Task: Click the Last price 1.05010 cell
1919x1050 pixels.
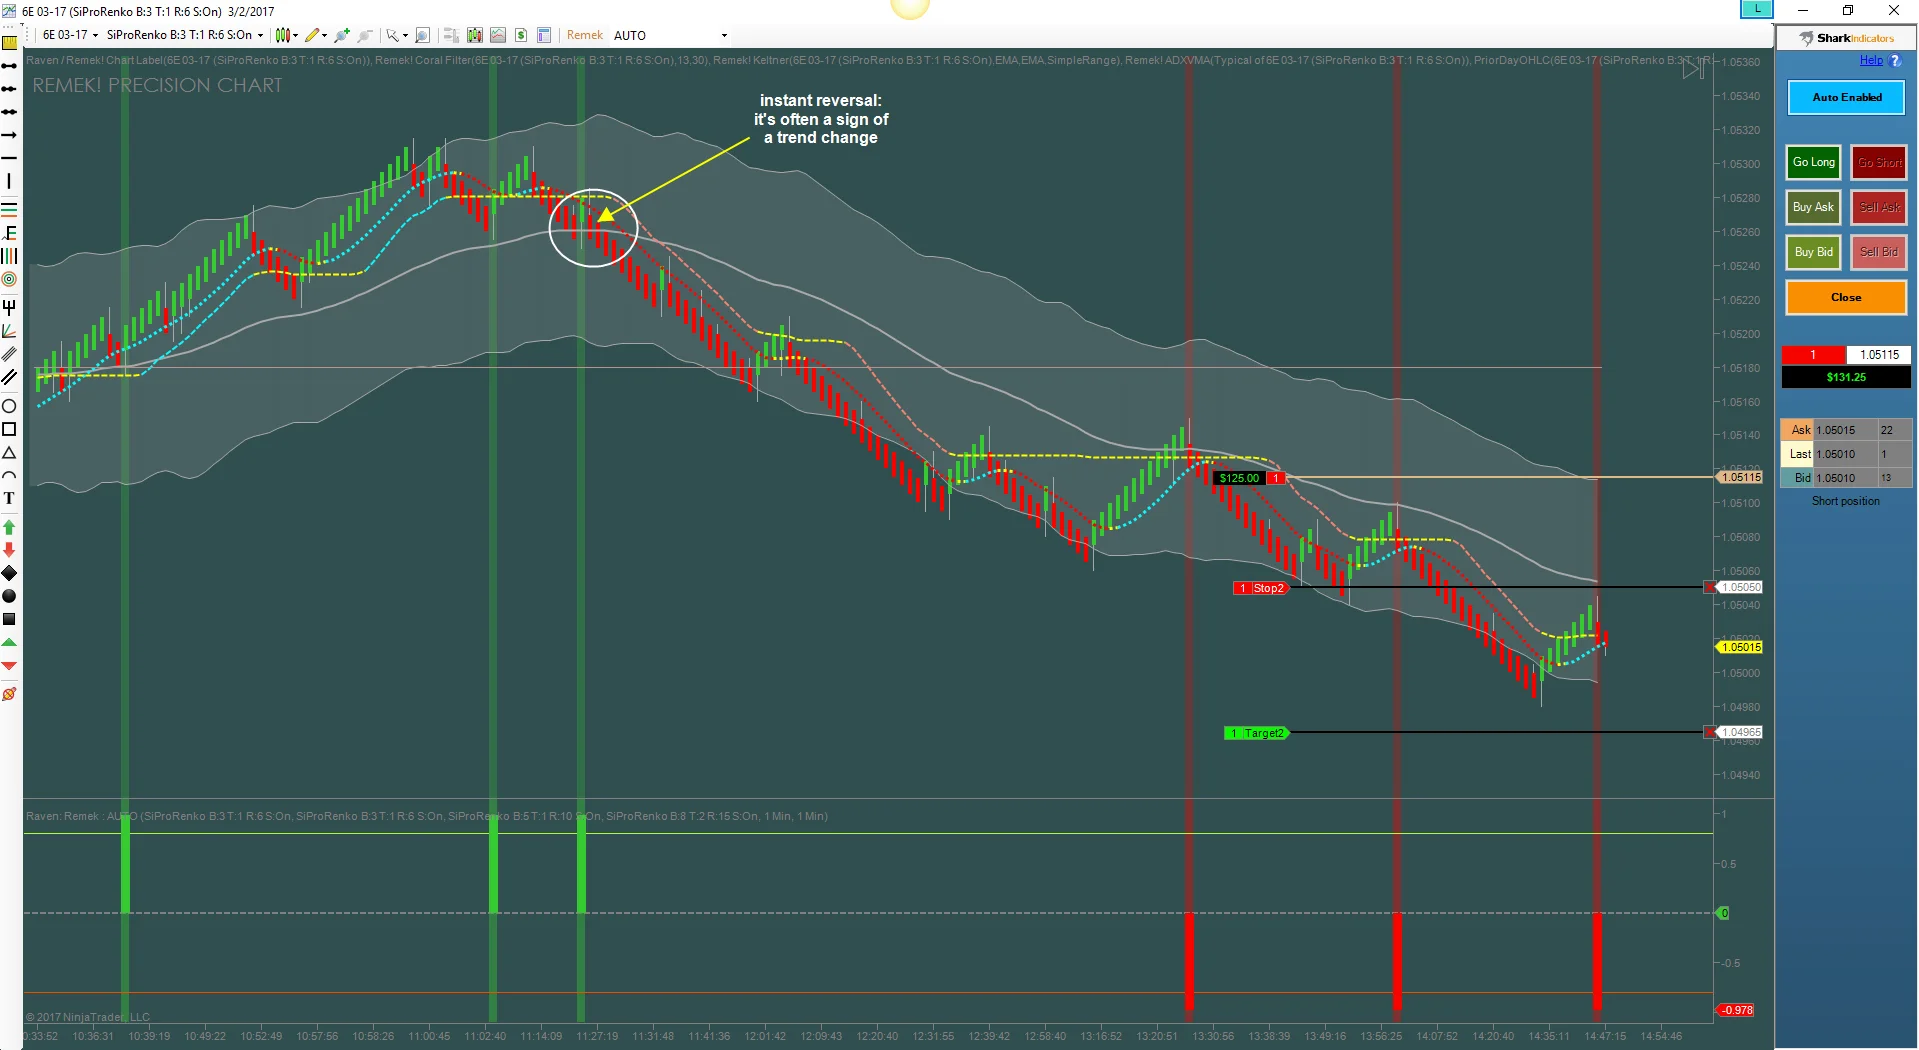Action: 1845,454
